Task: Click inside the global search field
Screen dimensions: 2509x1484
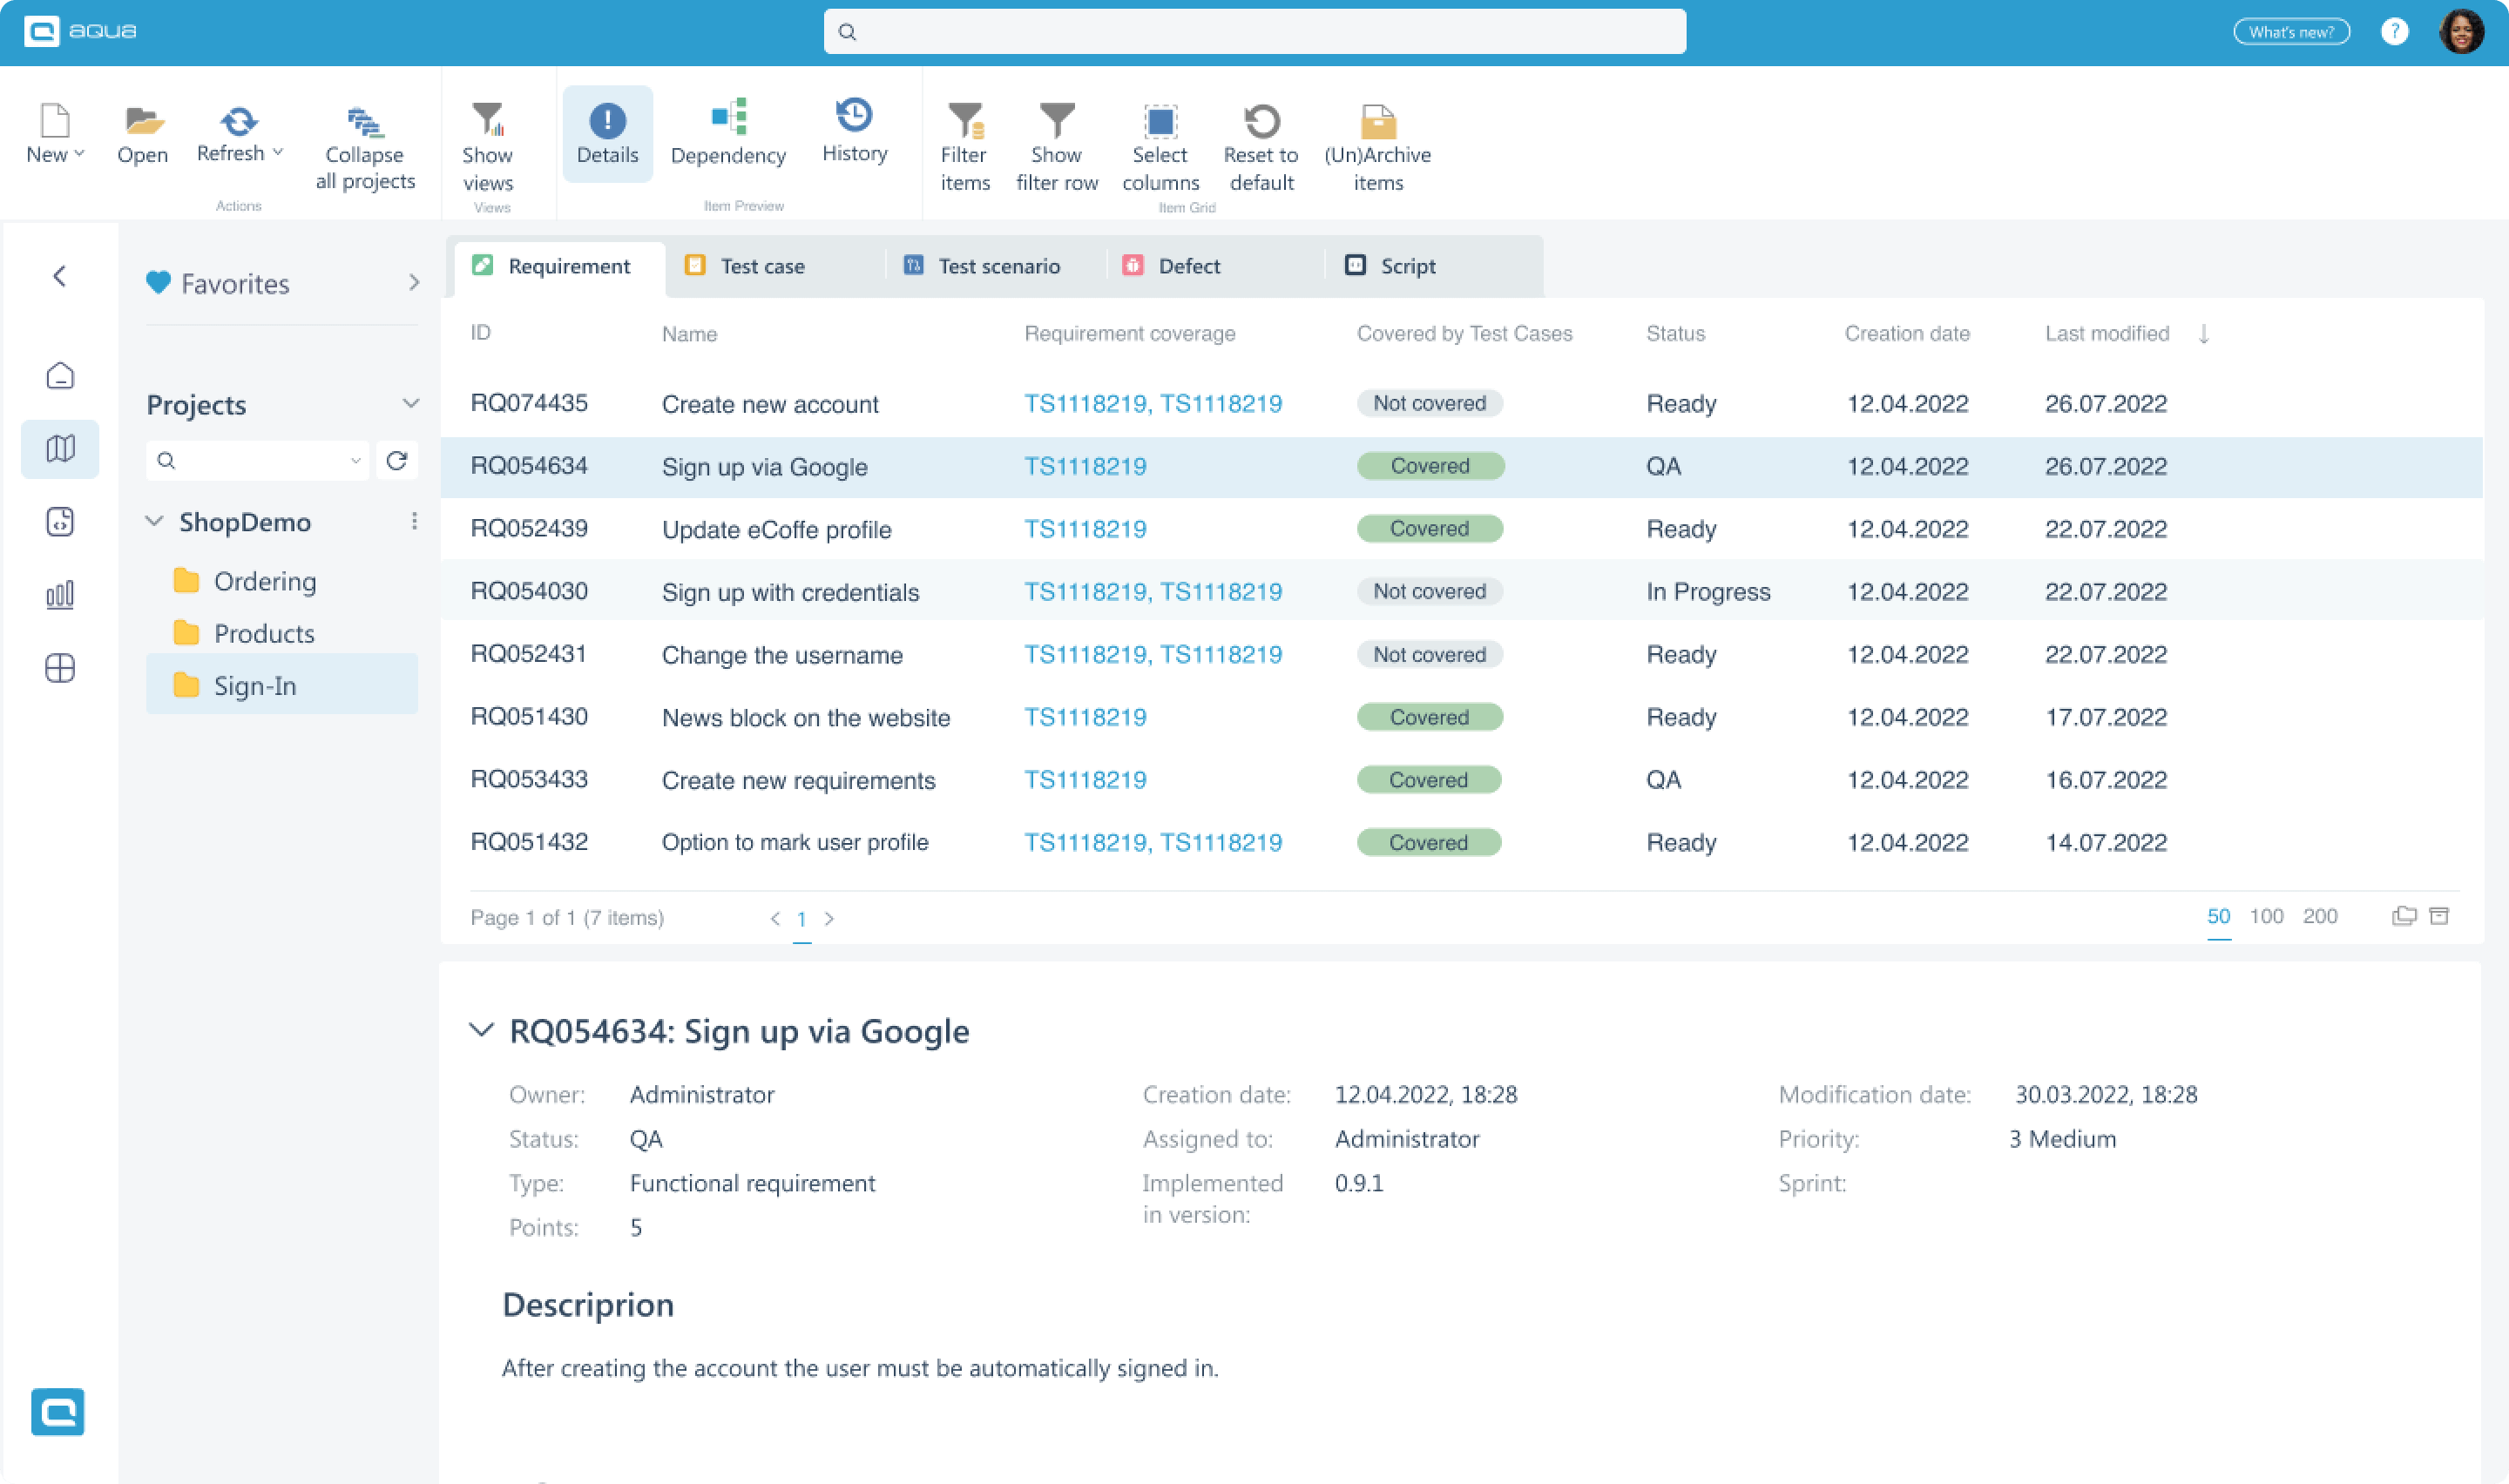Action: click(1253, 31)
